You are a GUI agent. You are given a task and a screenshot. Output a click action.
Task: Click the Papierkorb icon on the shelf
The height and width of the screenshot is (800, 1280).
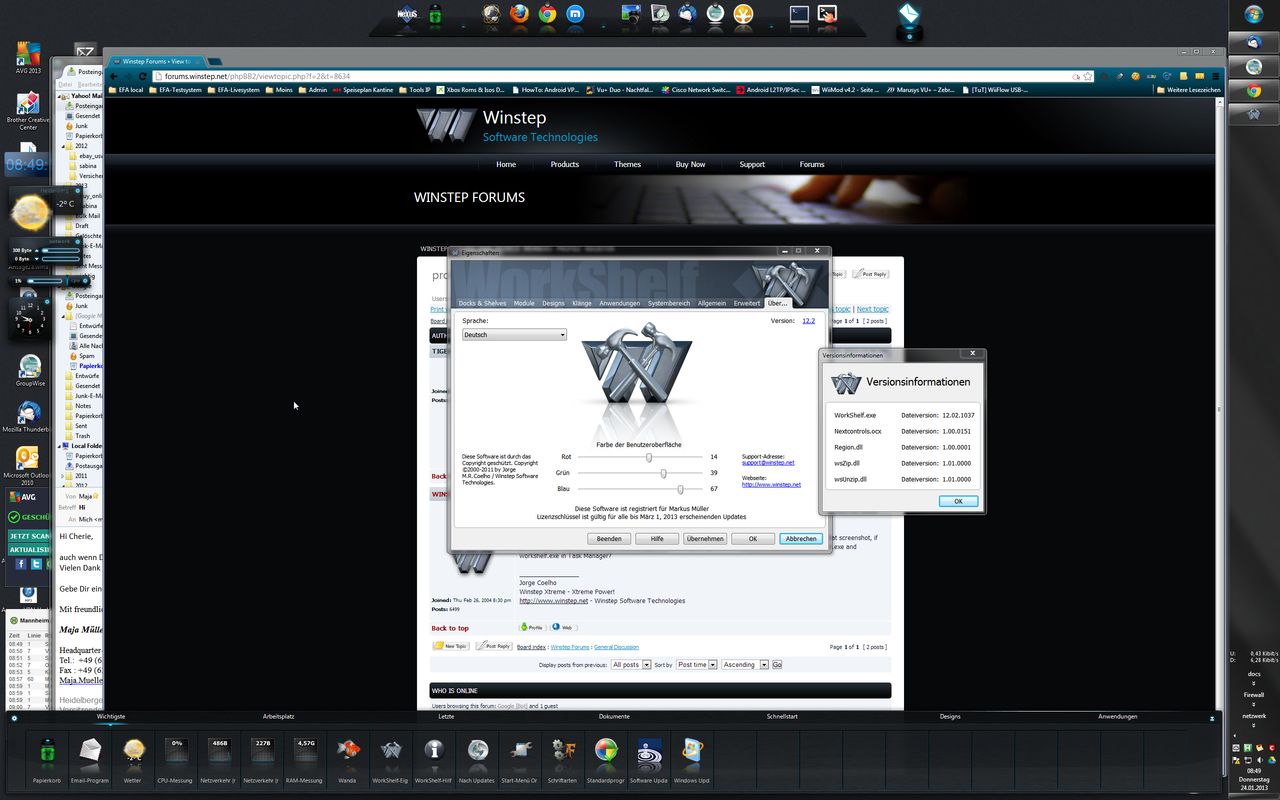47,751
